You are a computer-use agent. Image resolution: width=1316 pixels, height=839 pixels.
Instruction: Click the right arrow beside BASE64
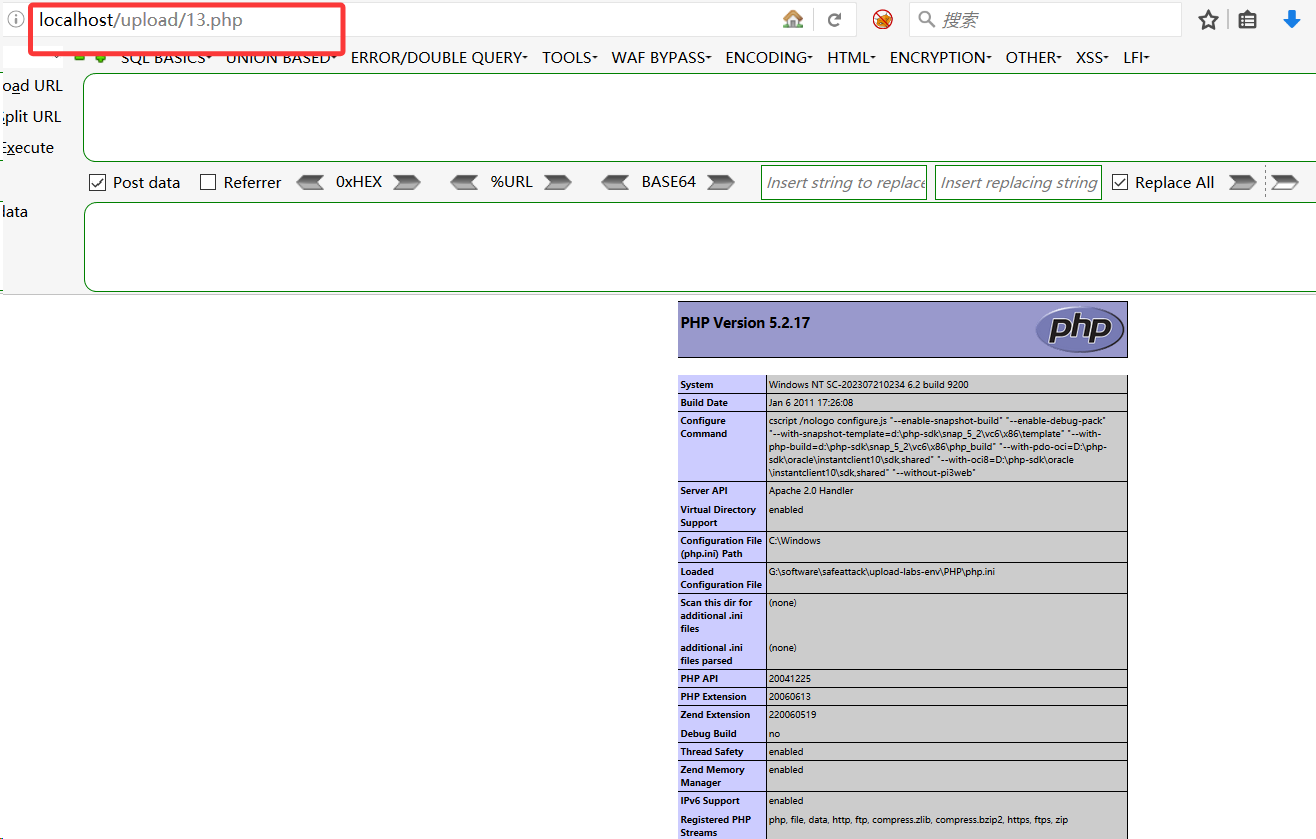(720, 182)
